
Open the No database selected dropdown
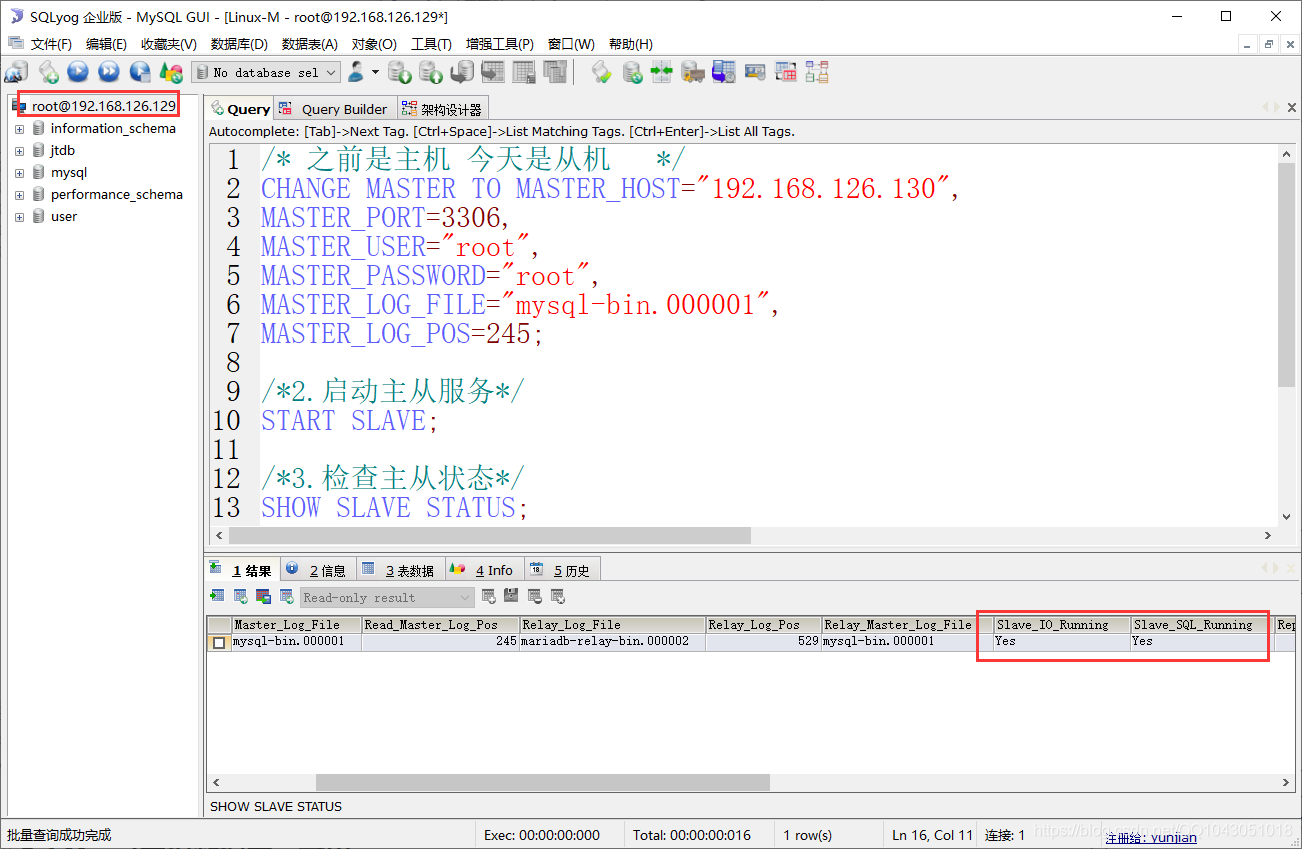click(x=266, y=72)
